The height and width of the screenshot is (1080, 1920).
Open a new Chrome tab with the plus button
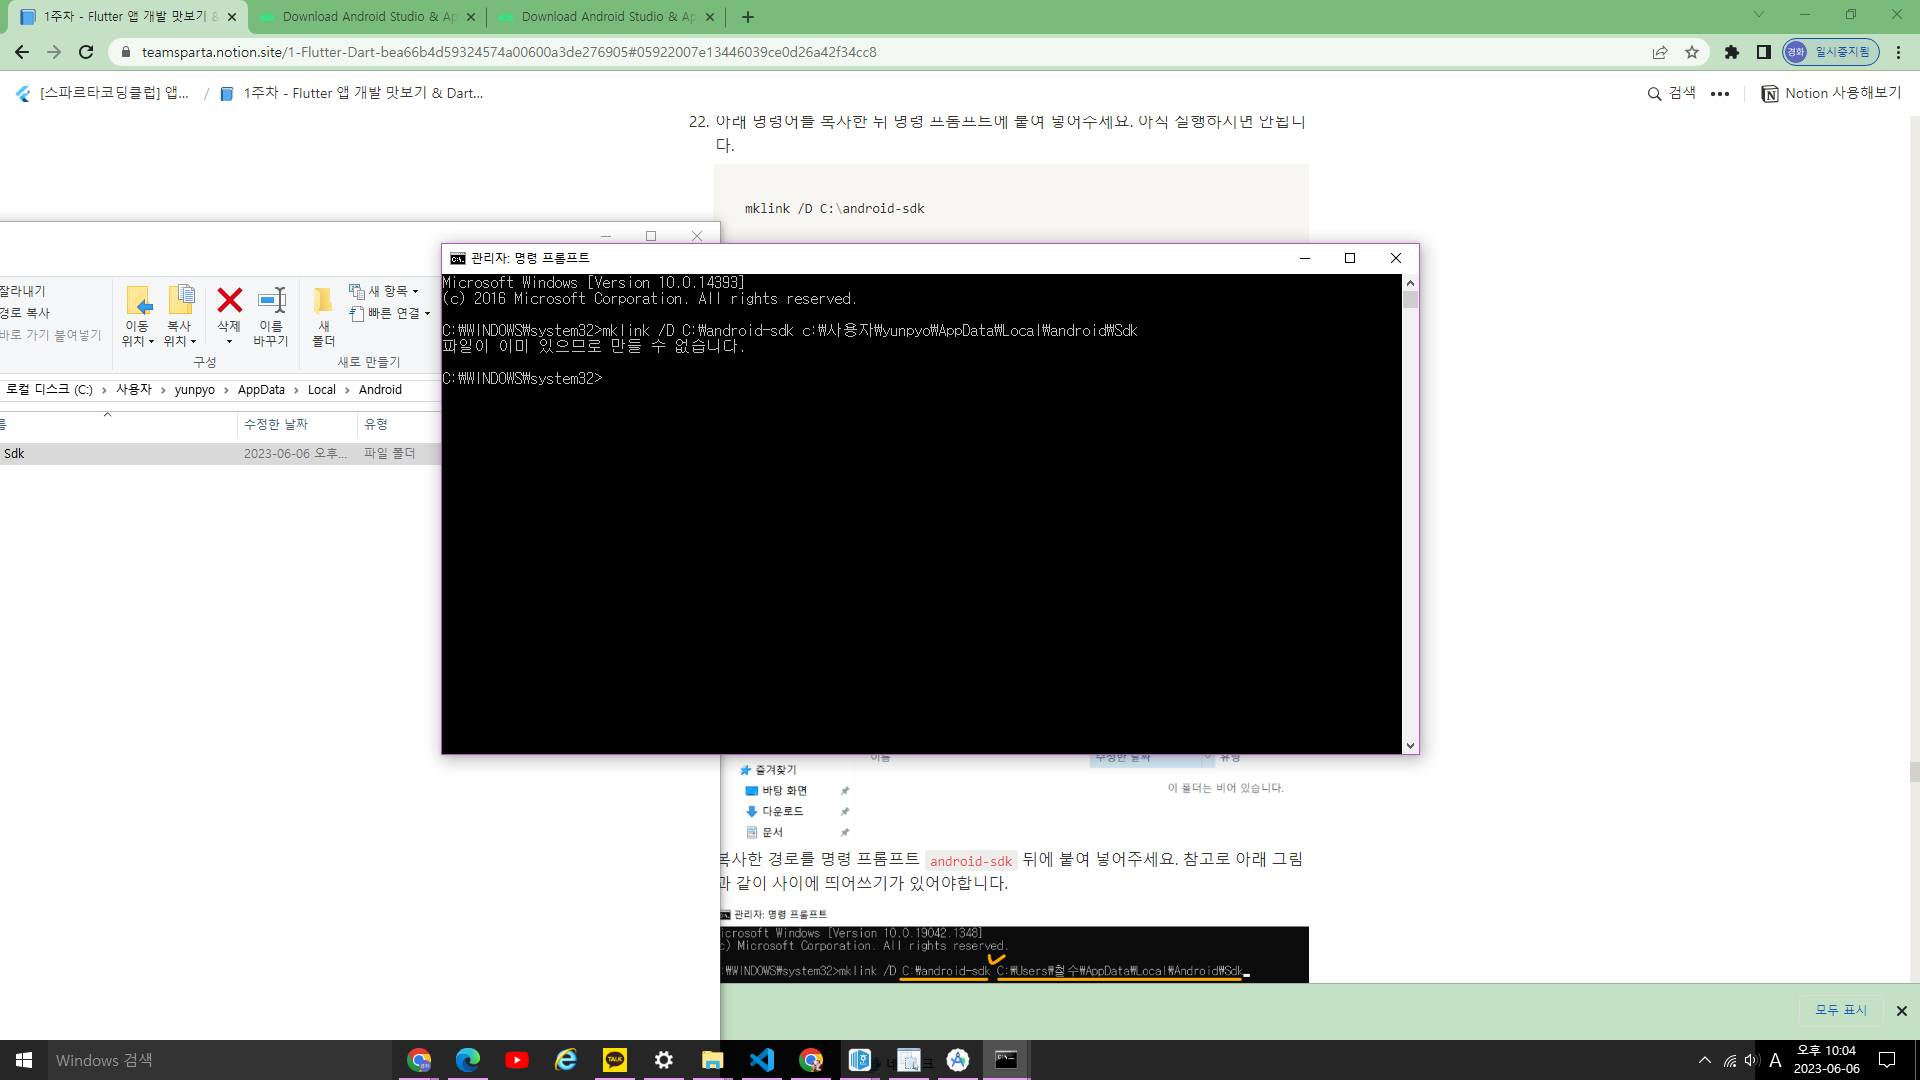(x=748, y=17)
